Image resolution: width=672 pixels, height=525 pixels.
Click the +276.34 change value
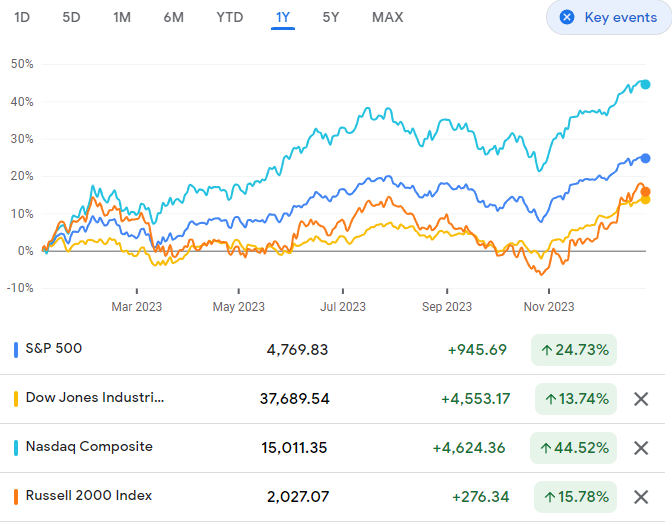point(480,497)
